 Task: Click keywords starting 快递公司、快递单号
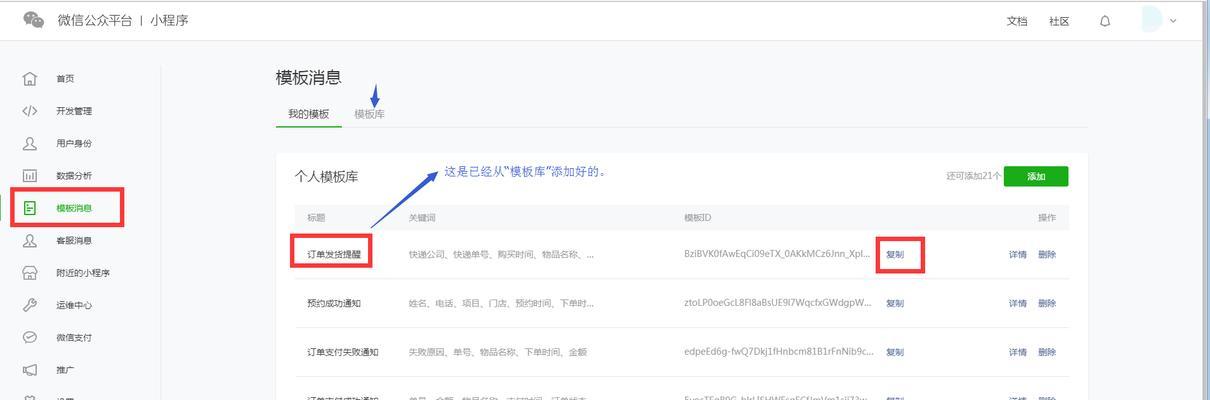click(x=501, y=255)
